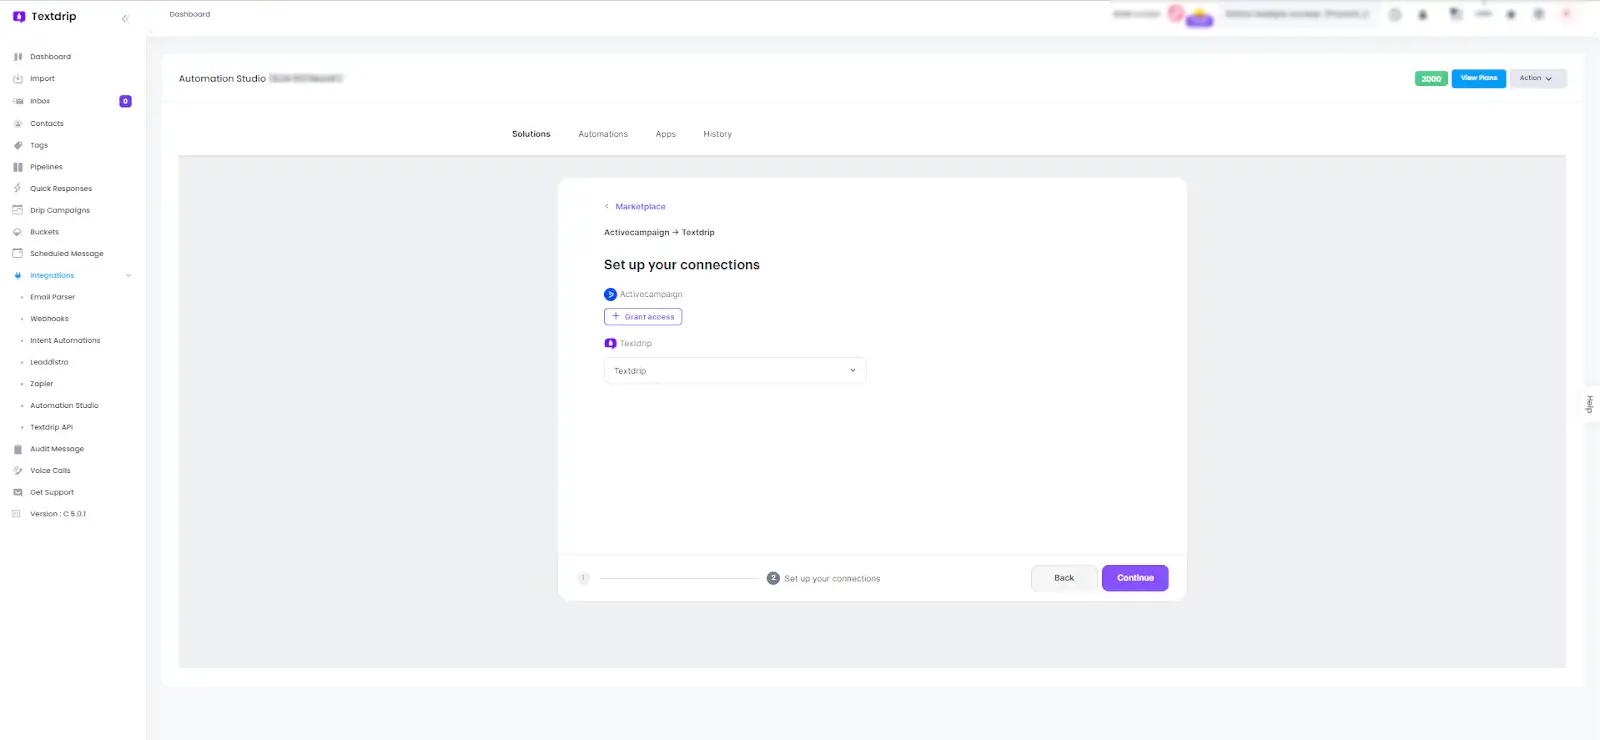This screenshot has width=1600, height=740.
Task: Click the green 2000 credits badge
Action: 1431,79
